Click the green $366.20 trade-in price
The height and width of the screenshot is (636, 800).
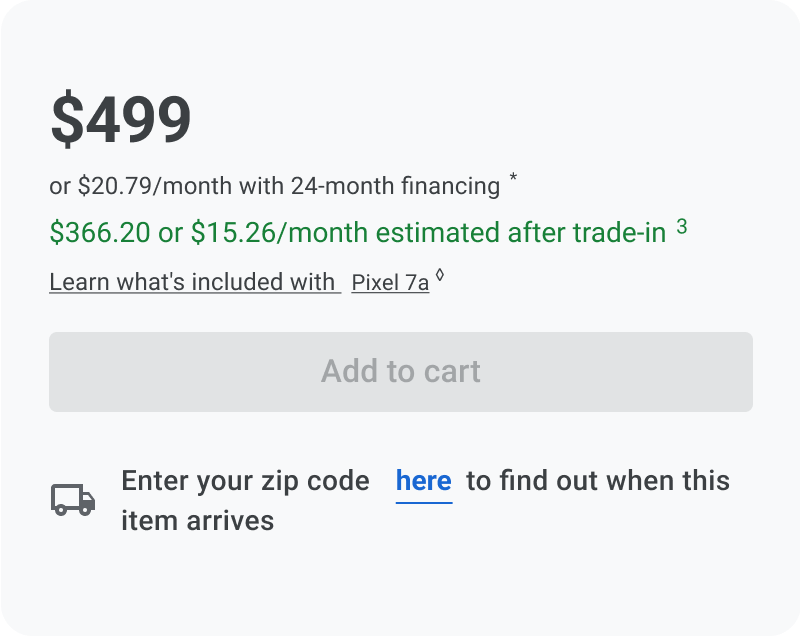[100, 233]
